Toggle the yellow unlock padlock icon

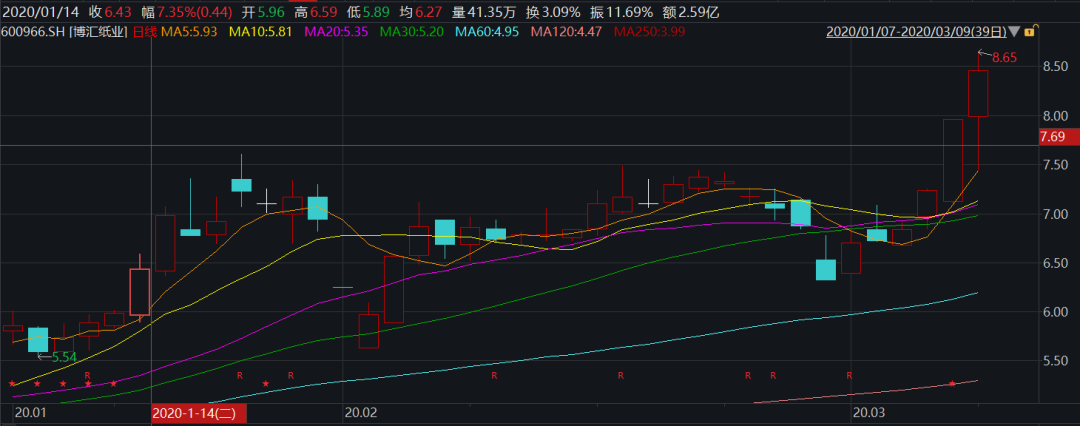pos(1030,31)
